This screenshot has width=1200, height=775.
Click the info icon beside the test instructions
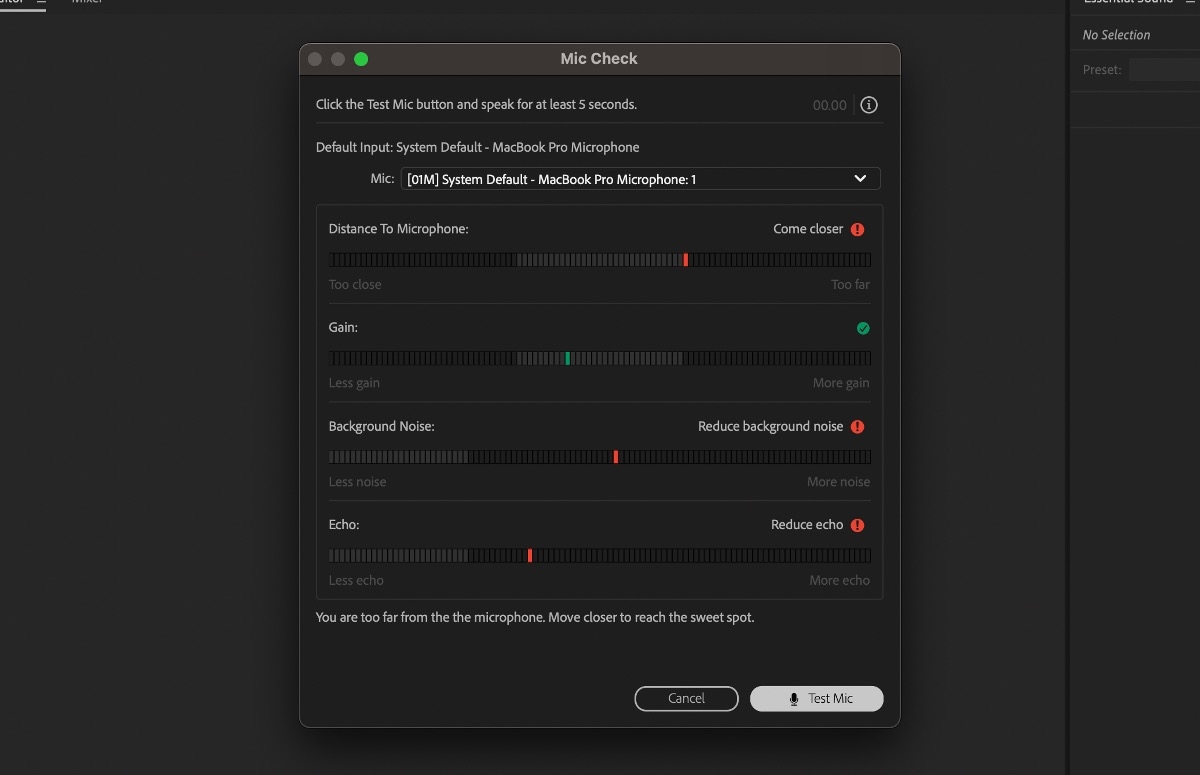point(868,104)
